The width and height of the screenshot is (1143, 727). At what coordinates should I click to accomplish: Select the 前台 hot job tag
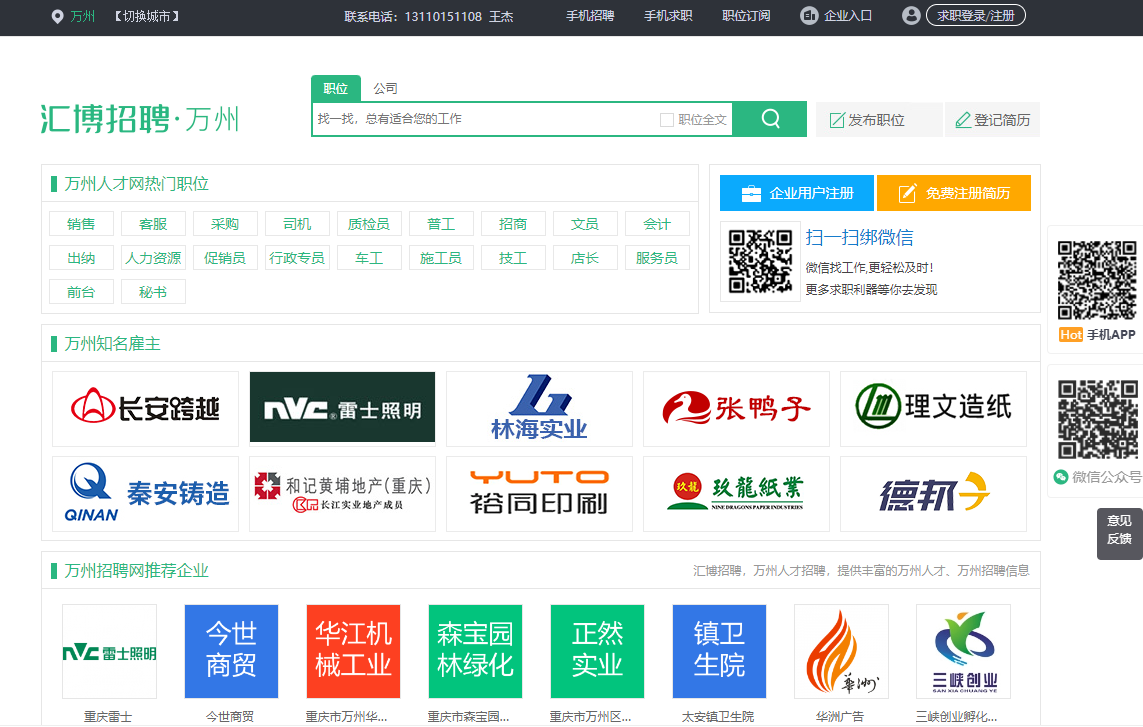tap(81, 292)
